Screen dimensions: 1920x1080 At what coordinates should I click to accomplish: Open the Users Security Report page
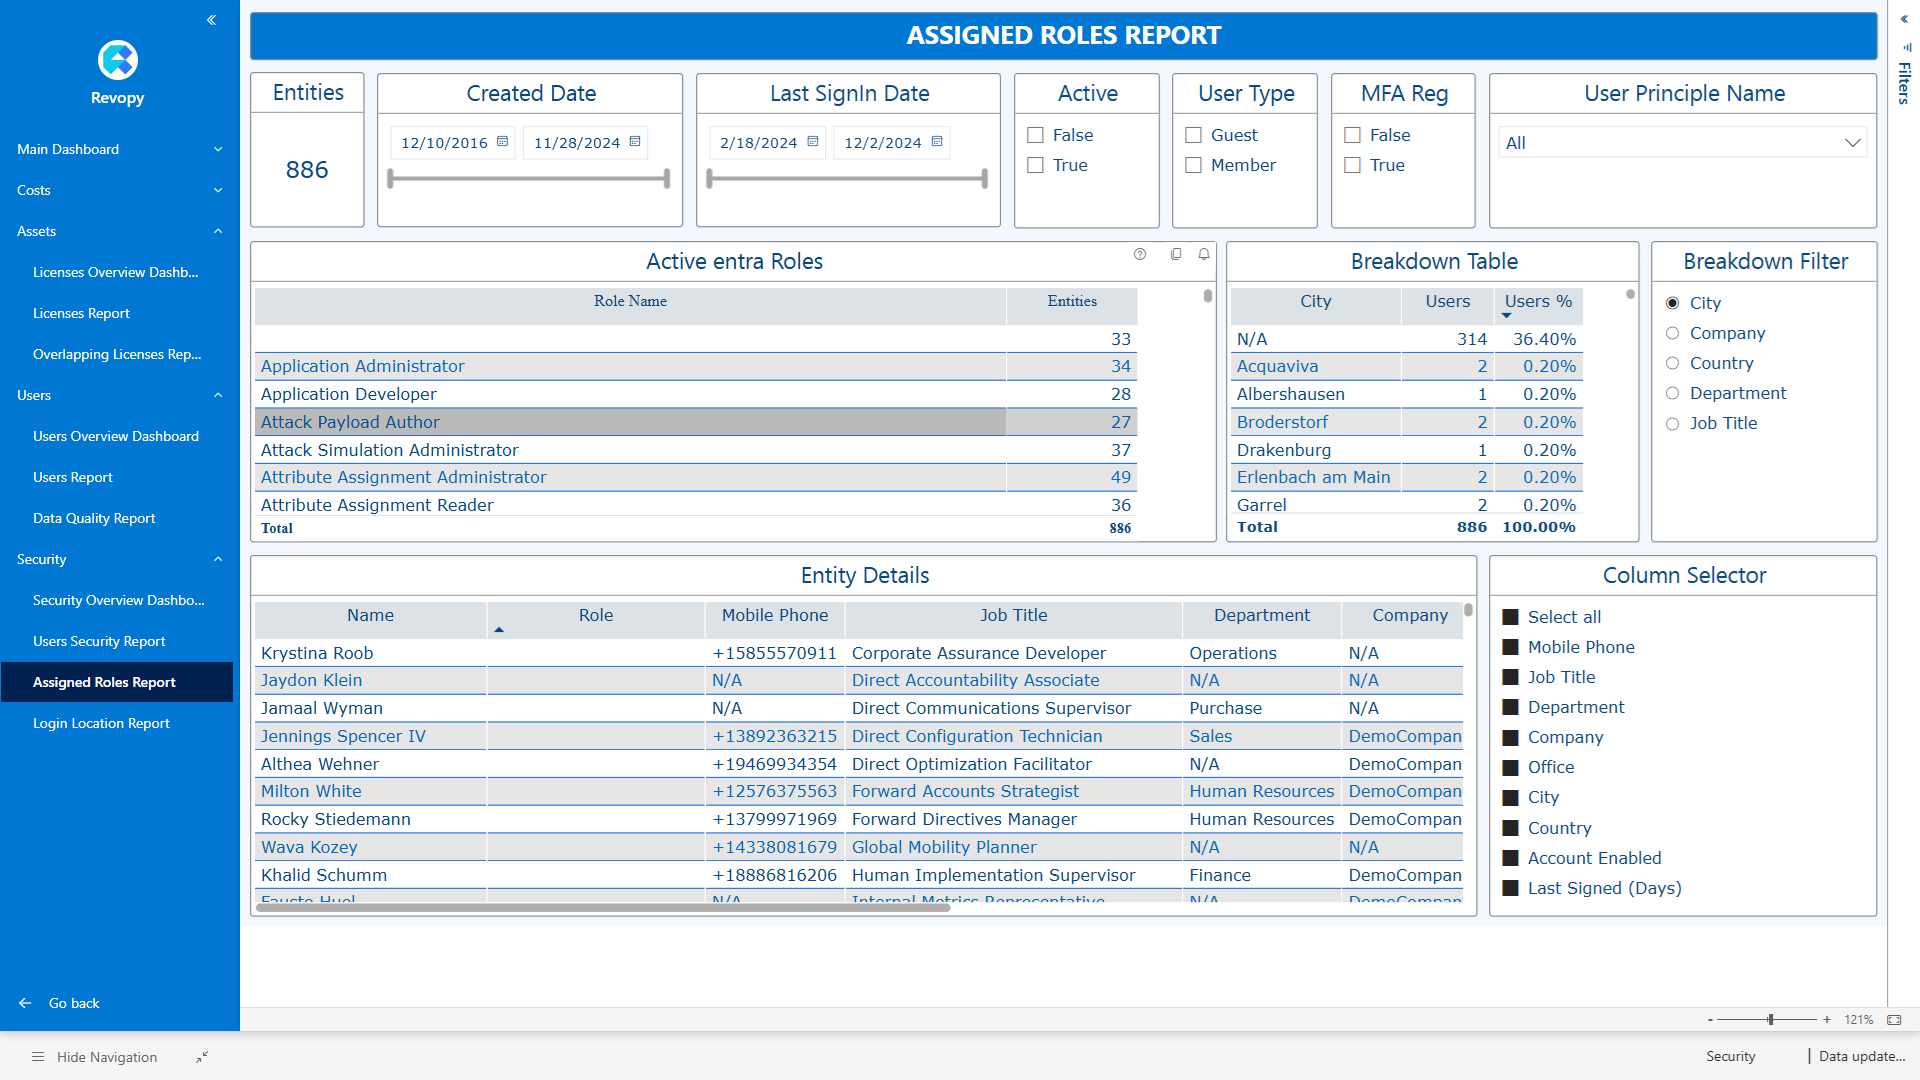coord(99,641)
